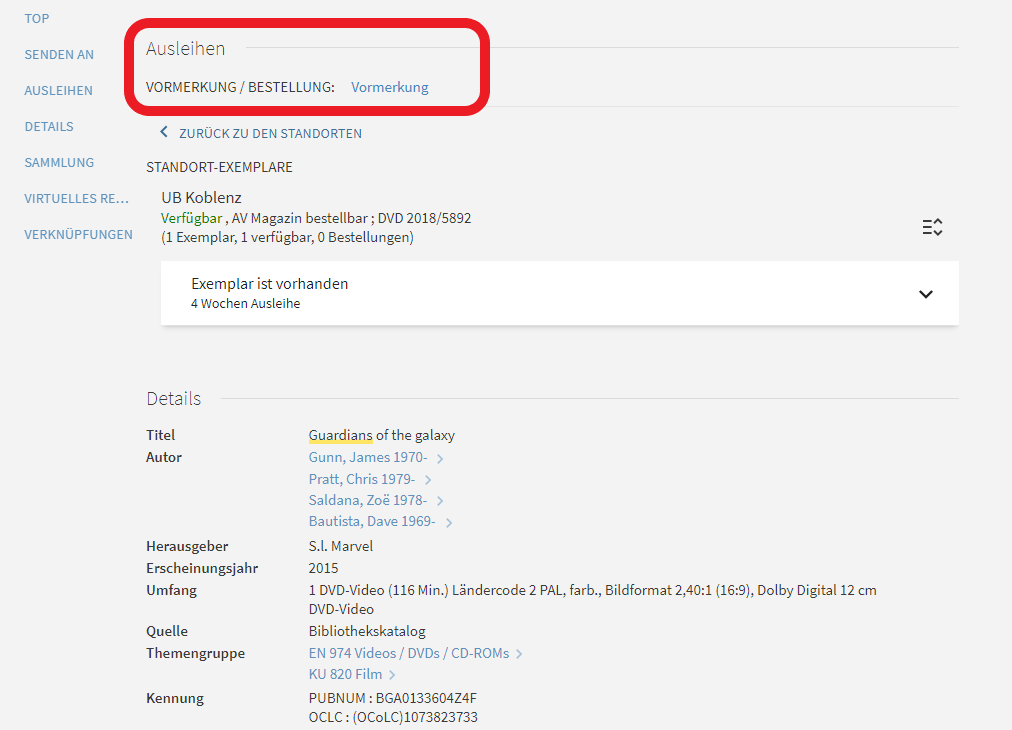Viewport: 1012px width, 730px height.
Task: Click 'PUBNUM : BGA0133604Z4F' identifier
Action: click(392, 698)
